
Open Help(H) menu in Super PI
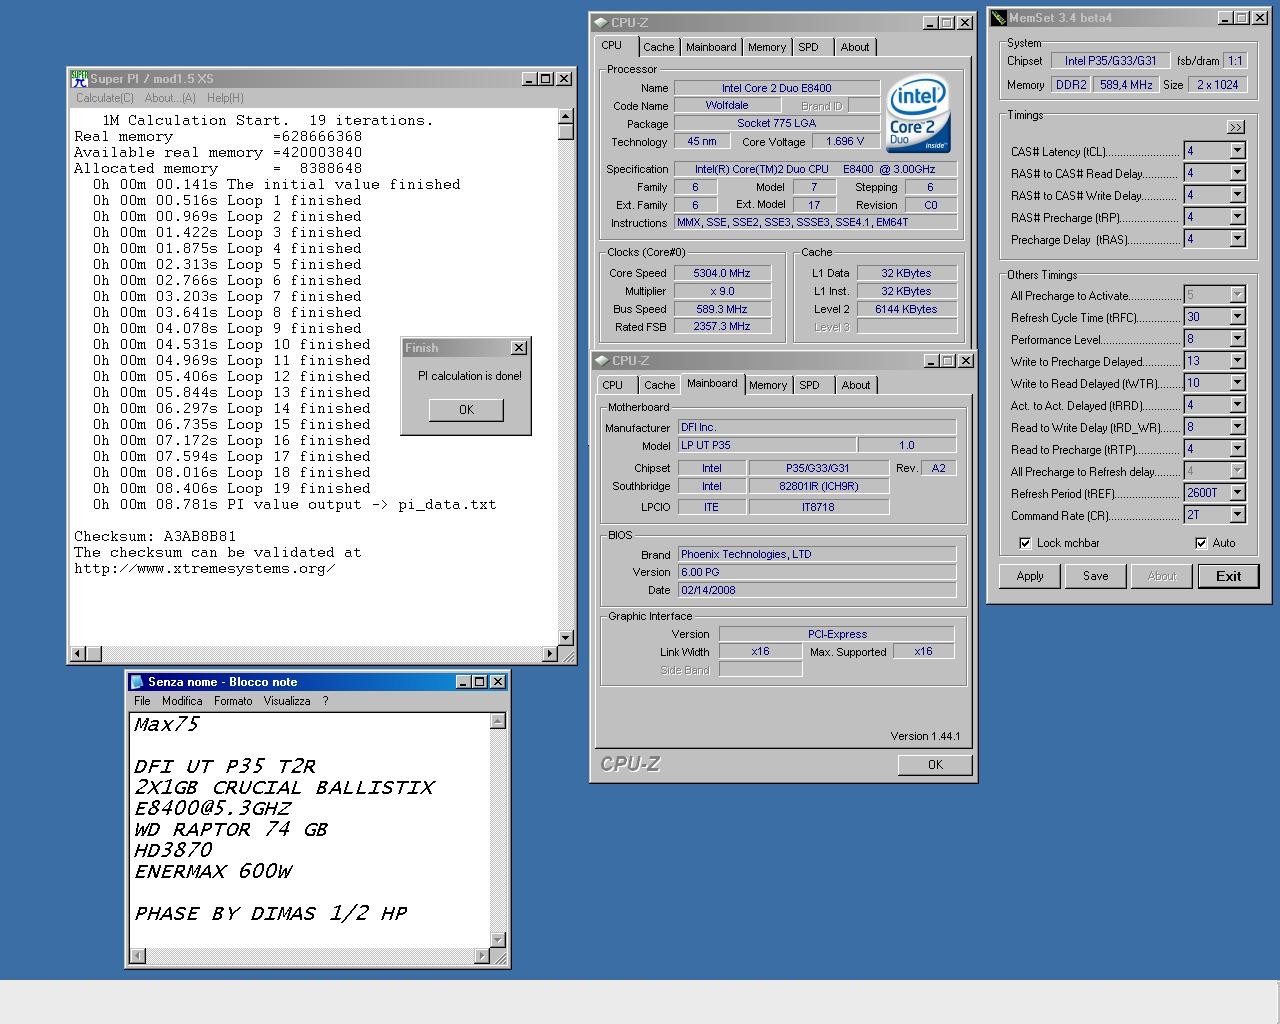click(x=225, y=98)
